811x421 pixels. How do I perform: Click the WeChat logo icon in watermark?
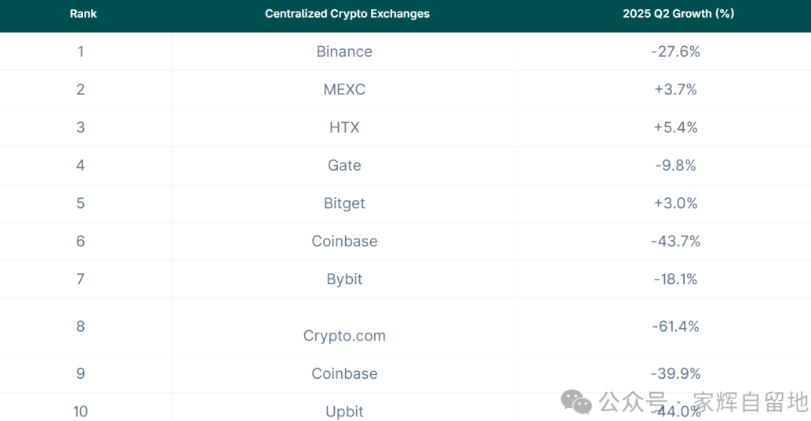576,402
